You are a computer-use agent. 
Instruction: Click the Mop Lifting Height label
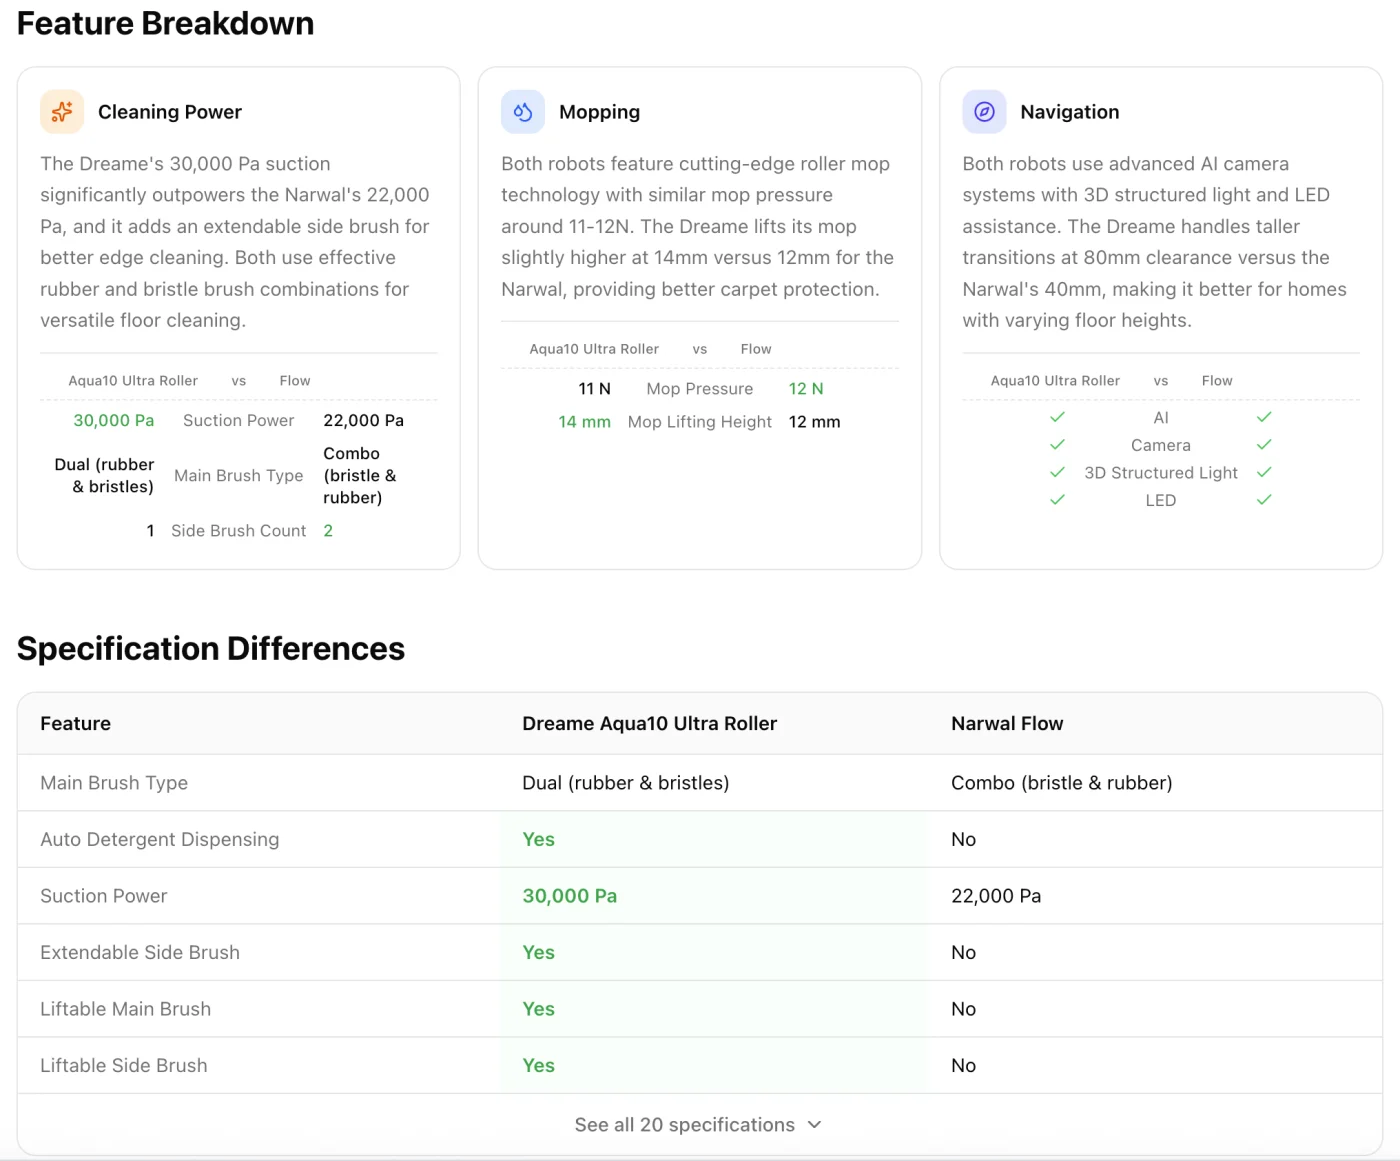(x=700, y=422)
